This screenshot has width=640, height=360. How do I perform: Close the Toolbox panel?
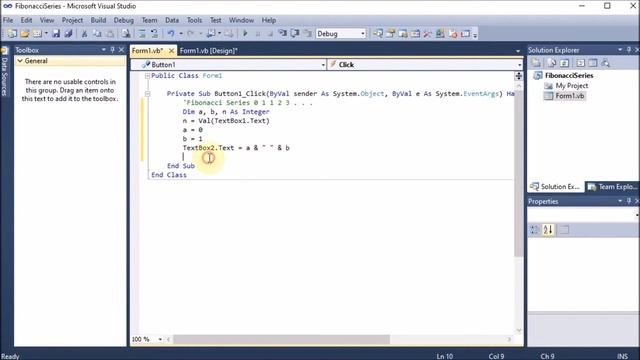point(121,50)
